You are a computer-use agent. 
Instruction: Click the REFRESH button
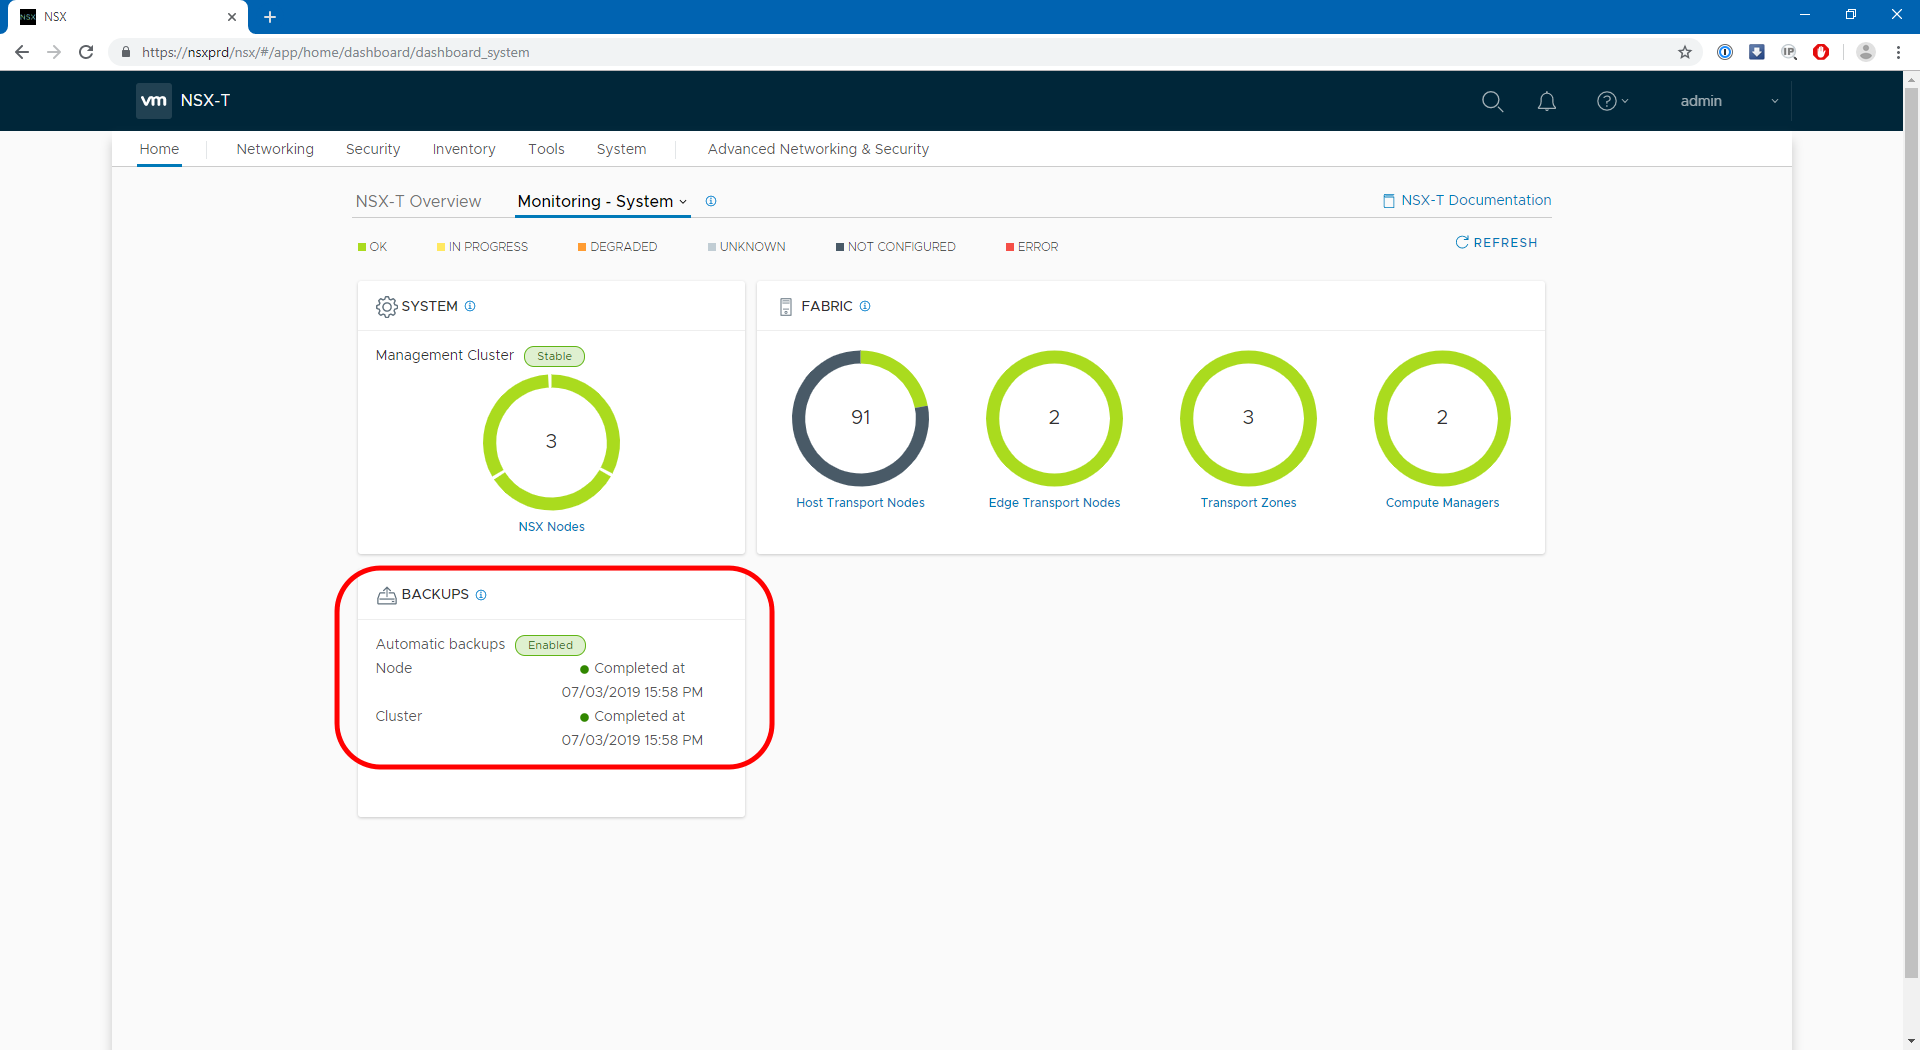(1496, 243)
